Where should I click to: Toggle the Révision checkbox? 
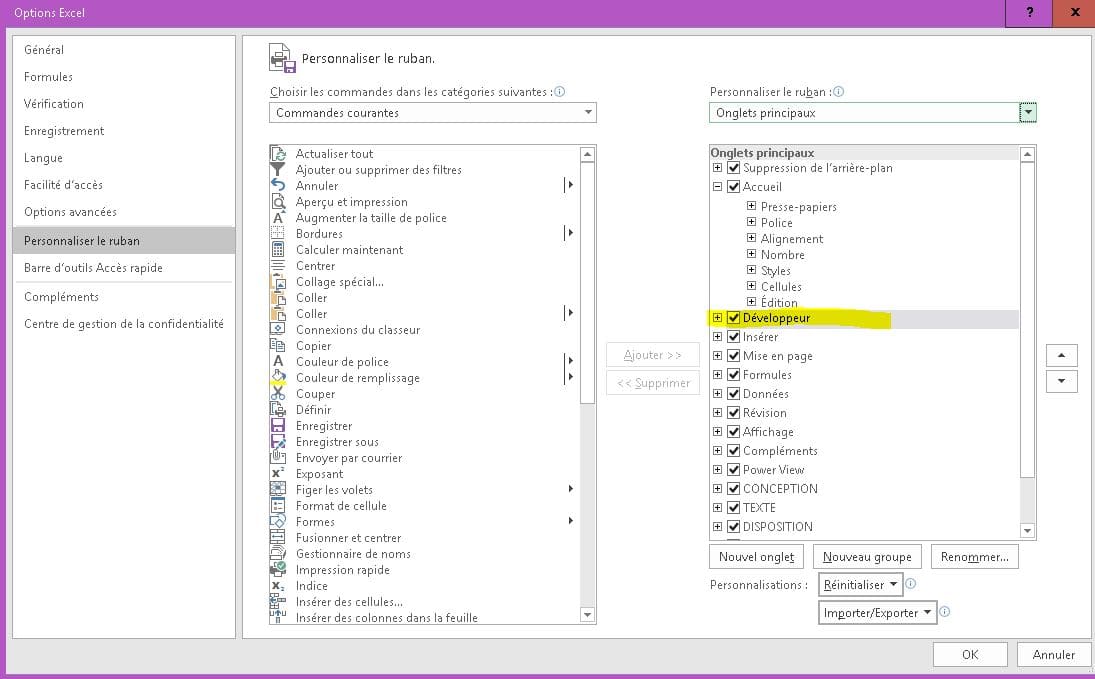pyautogui.click(x=733, y=413)
